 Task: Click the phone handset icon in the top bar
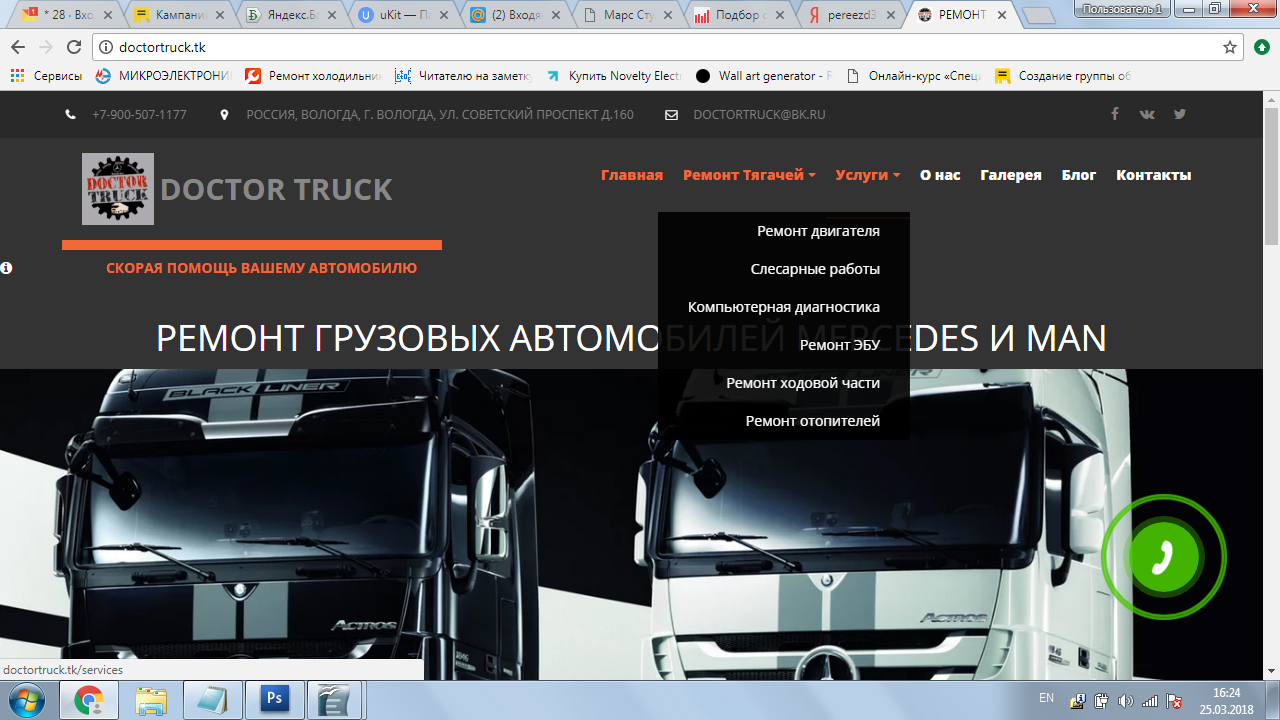(71, 115)
